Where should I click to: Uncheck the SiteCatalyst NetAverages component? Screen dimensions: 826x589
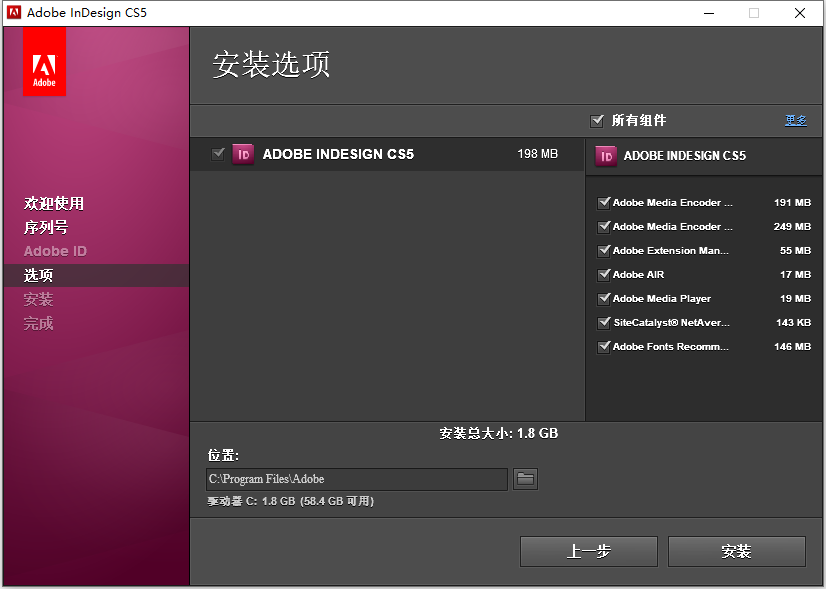(604, 322)
